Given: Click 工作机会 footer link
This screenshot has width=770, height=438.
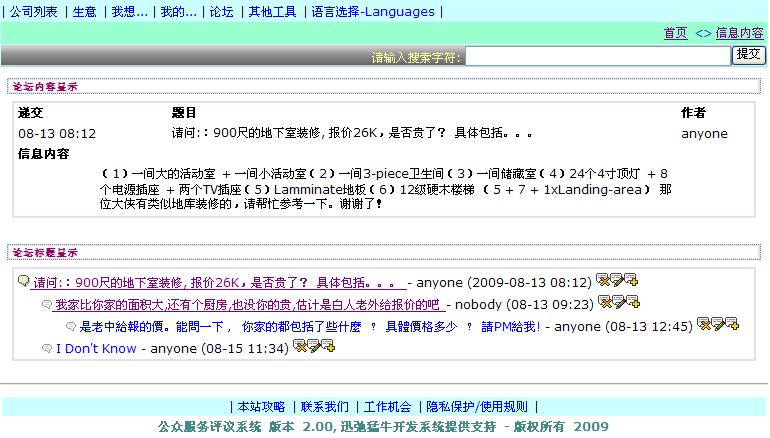Looking at the screenshot, I should coord(387,407).
